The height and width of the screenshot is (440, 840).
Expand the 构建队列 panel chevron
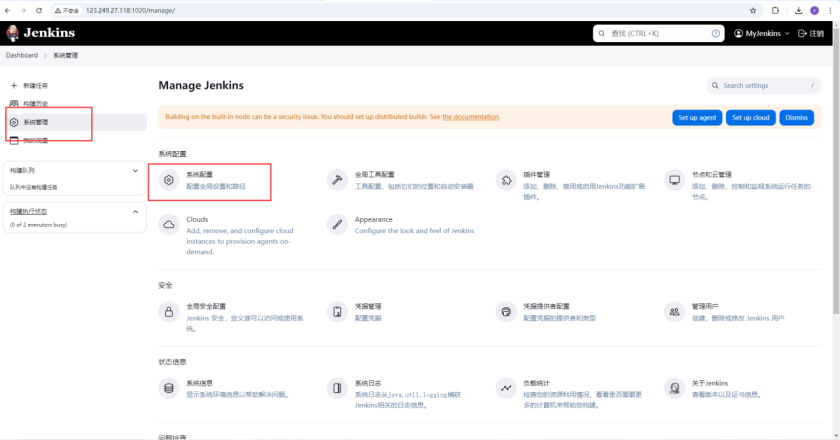pyautogui.click(x=135, y=170)
